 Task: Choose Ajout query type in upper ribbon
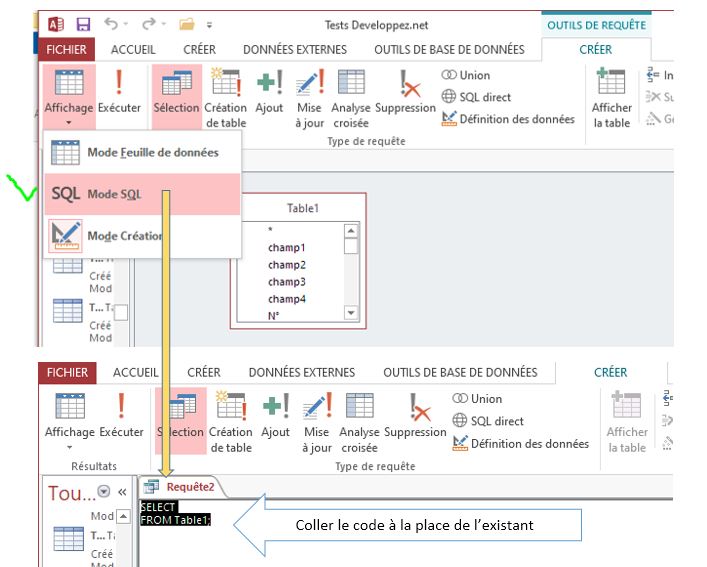(269, 91)
